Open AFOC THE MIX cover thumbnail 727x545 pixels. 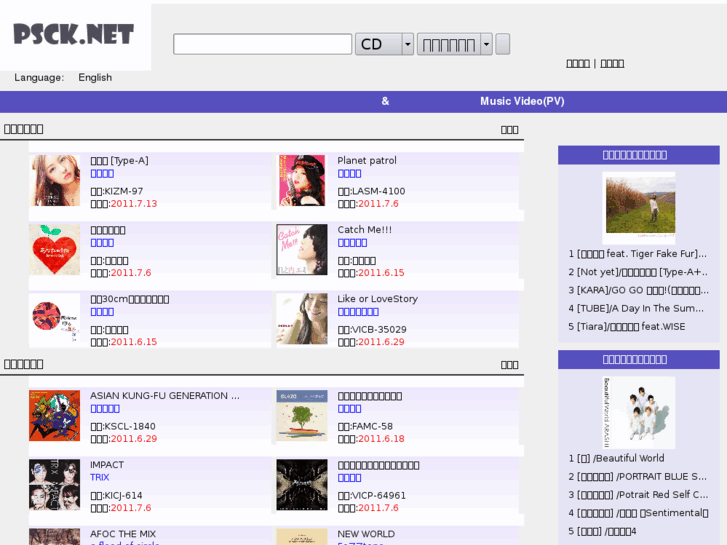point(55,537)
